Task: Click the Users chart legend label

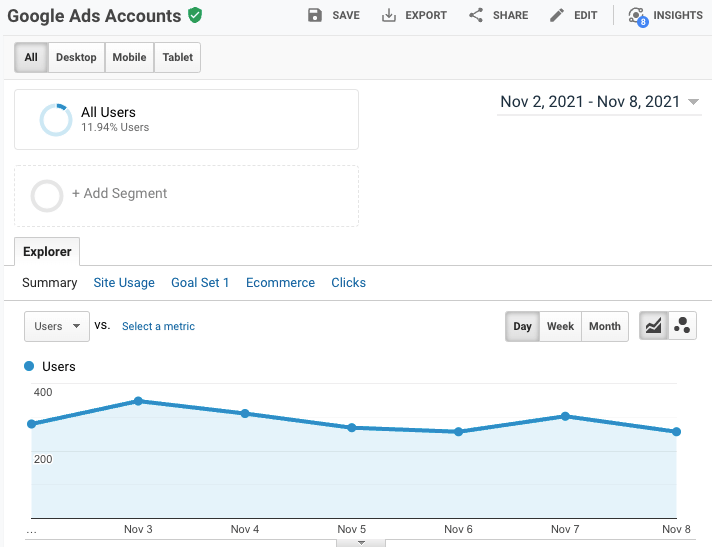Action: coord(59,366)
